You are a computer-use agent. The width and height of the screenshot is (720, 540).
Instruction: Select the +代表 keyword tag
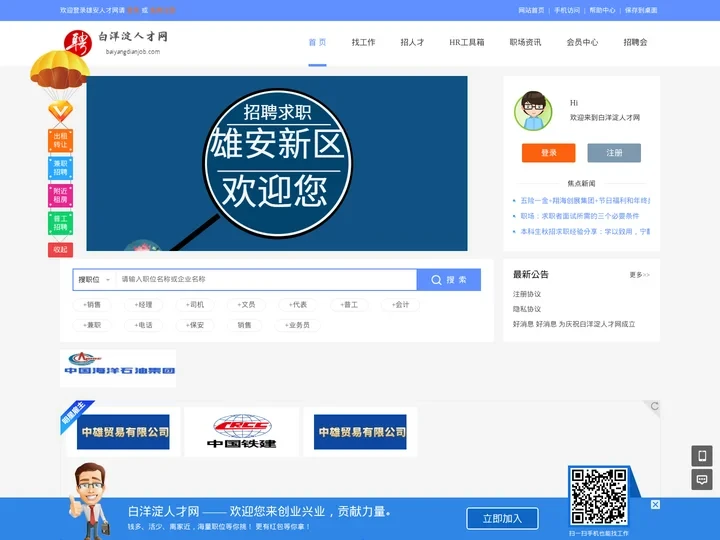pos(298,304)
